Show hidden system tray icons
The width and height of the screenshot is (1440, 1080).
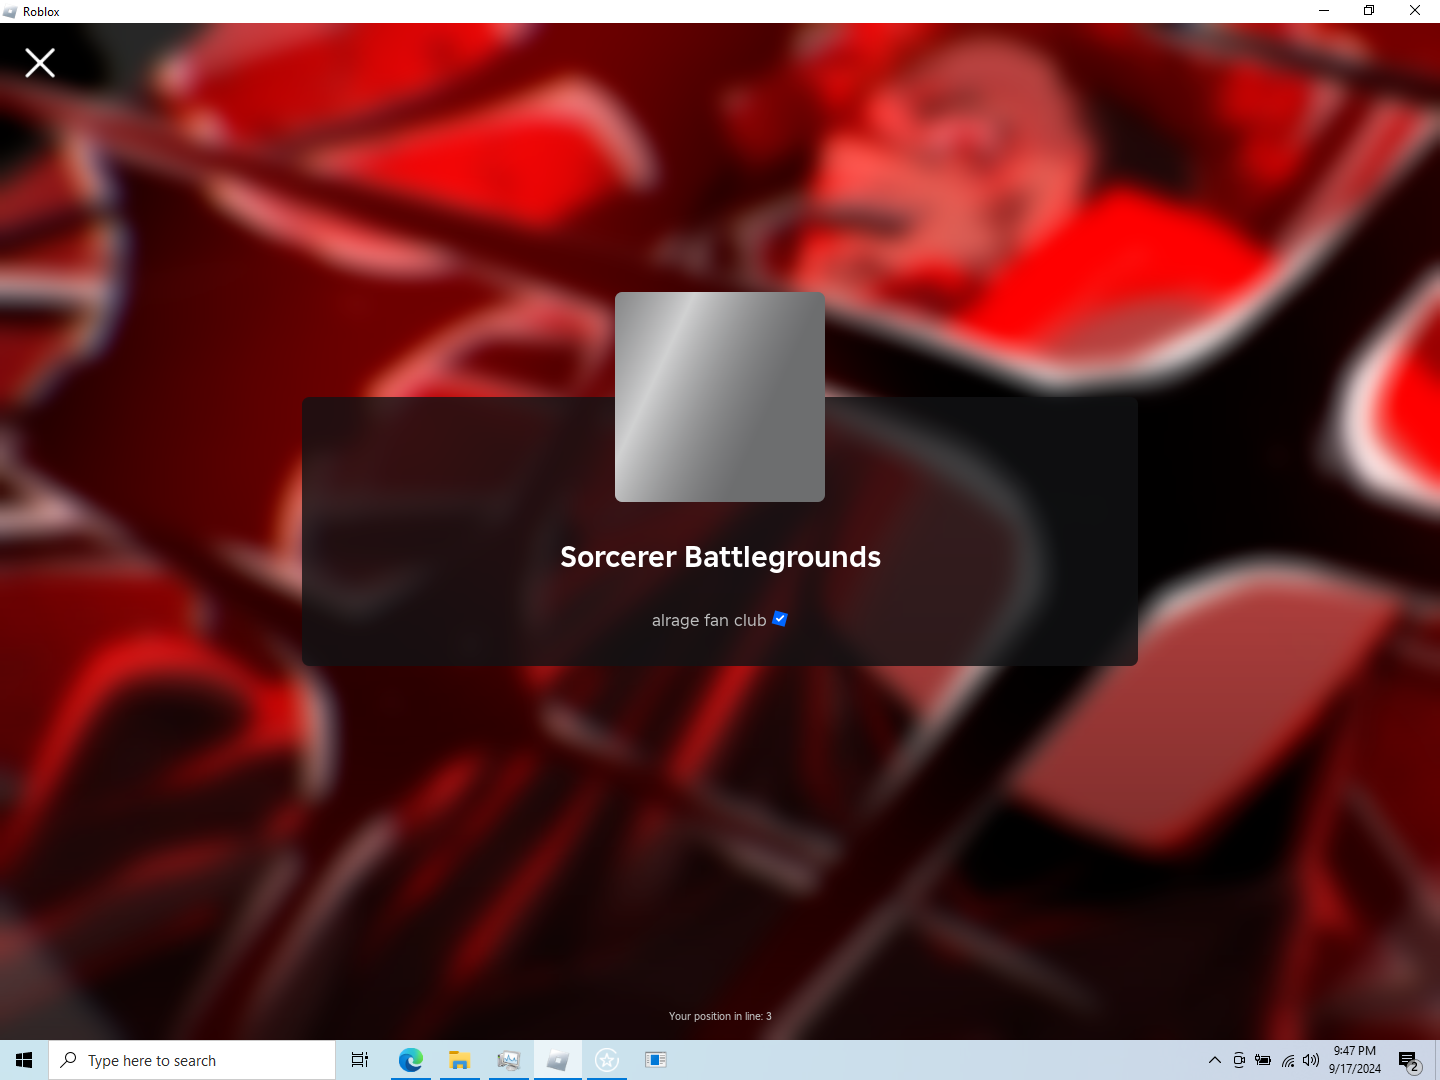[1215, 1060]
